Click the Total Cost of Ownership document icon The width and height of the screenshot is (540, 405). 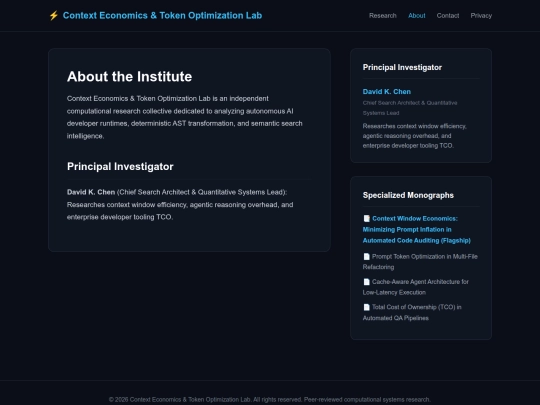366,307
